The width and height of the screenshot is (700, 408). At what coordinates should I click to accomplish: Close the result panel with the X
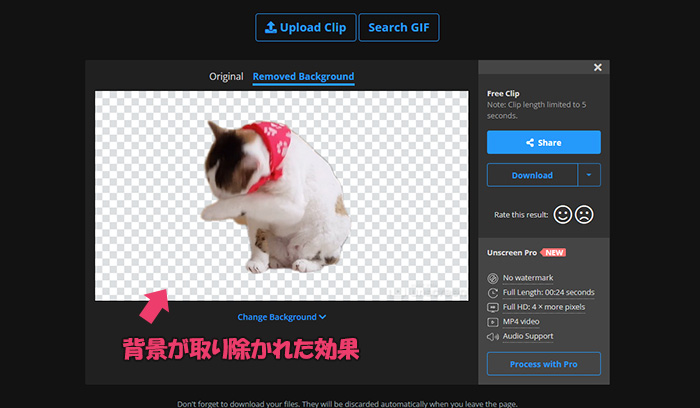(598, 67)
